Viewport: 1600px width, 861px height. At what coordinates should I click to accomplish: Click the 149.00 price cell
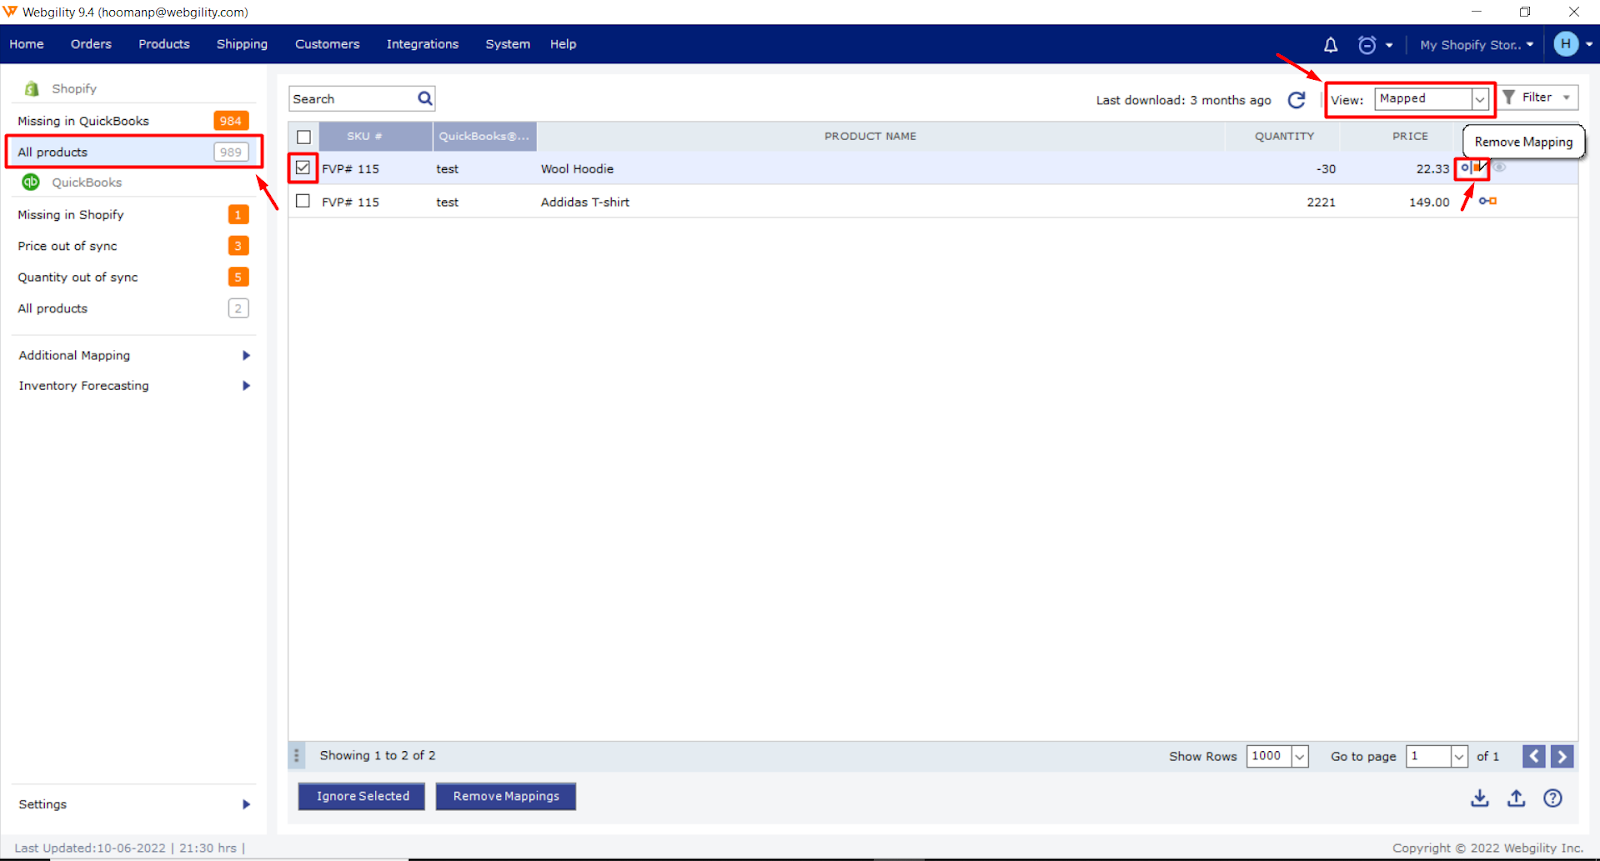click(x=1429, y=202)
